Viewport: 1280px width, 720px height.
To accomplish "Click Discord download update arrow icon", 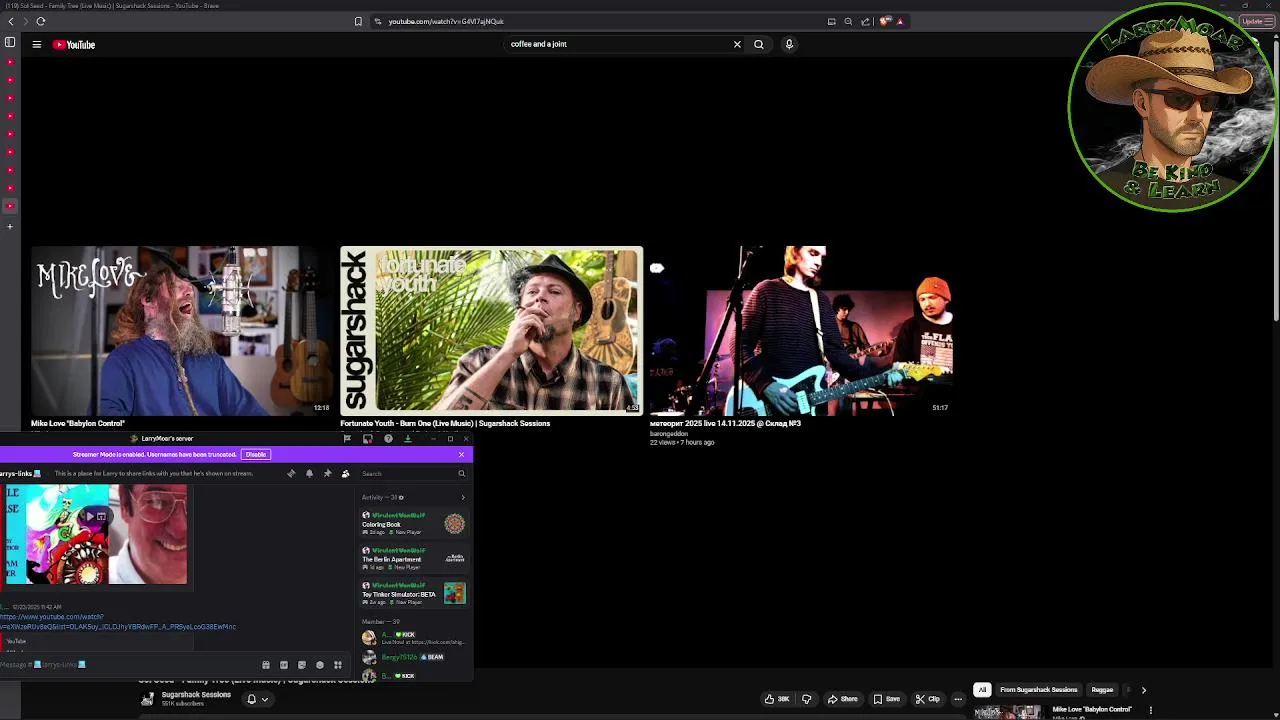I will click(x=407, y=438).
